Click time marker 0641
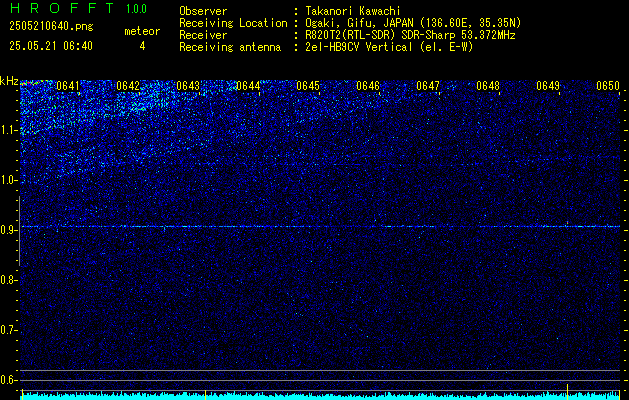The height and width of the screenshot is (400, 629). 68,86
